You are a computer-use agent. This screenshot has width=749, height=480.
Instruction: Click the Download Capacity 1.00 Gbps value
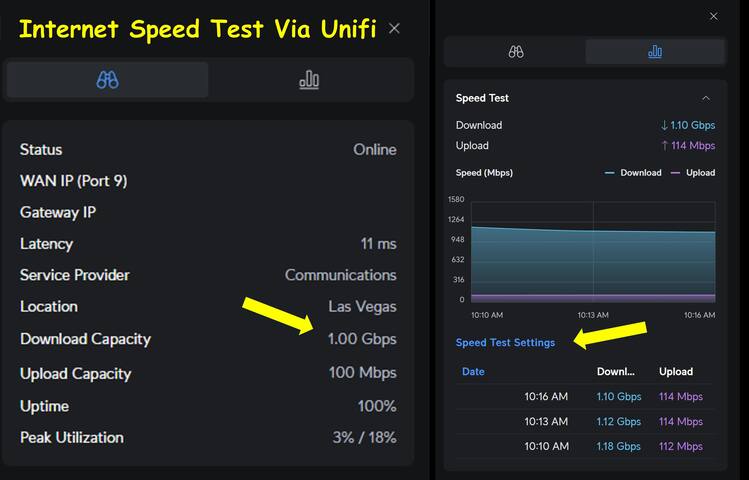click(x=362, y=339)
